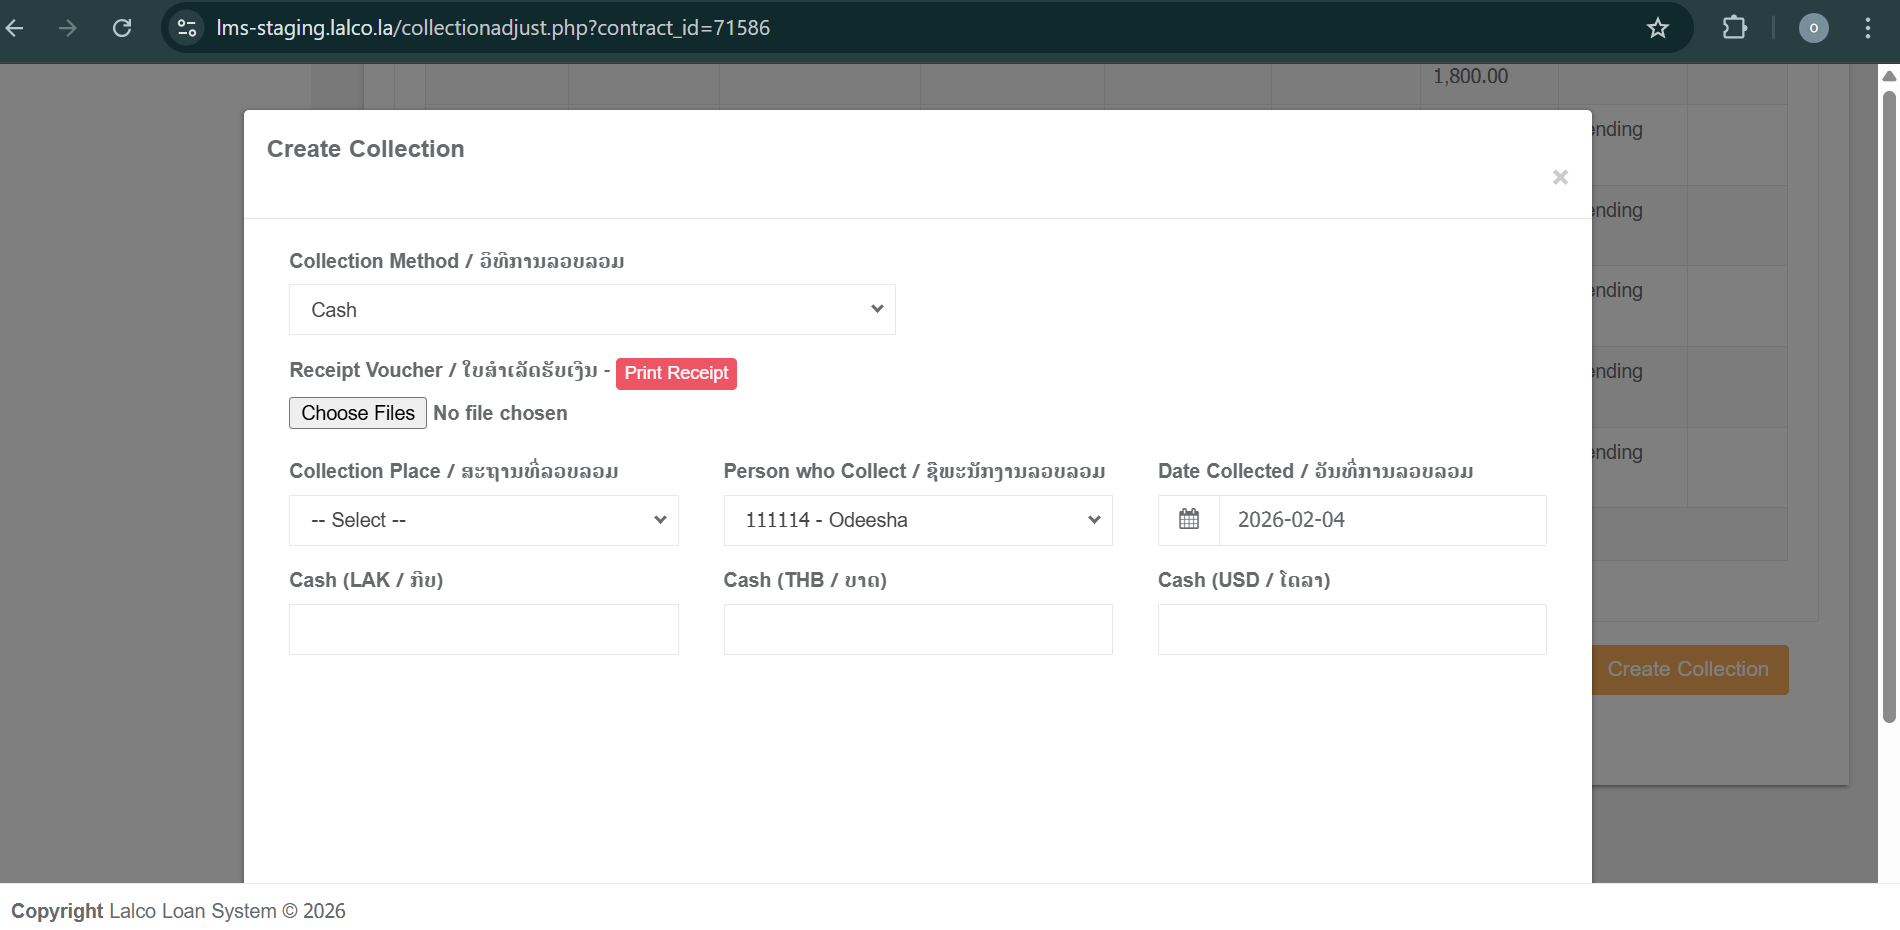The height and width of the screenshot is (930, 1900).
Task: Reload the page with the refresh icon
Action: (122, 28)
